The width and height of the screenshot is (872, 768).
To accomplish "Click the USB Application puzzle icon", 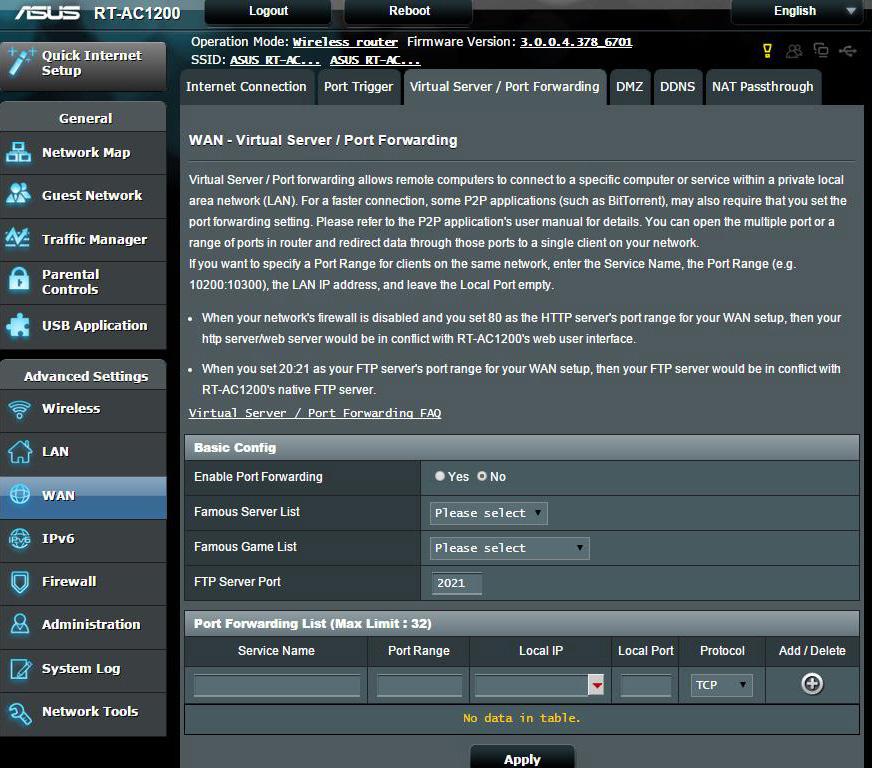I will click(x=18, y=325).
